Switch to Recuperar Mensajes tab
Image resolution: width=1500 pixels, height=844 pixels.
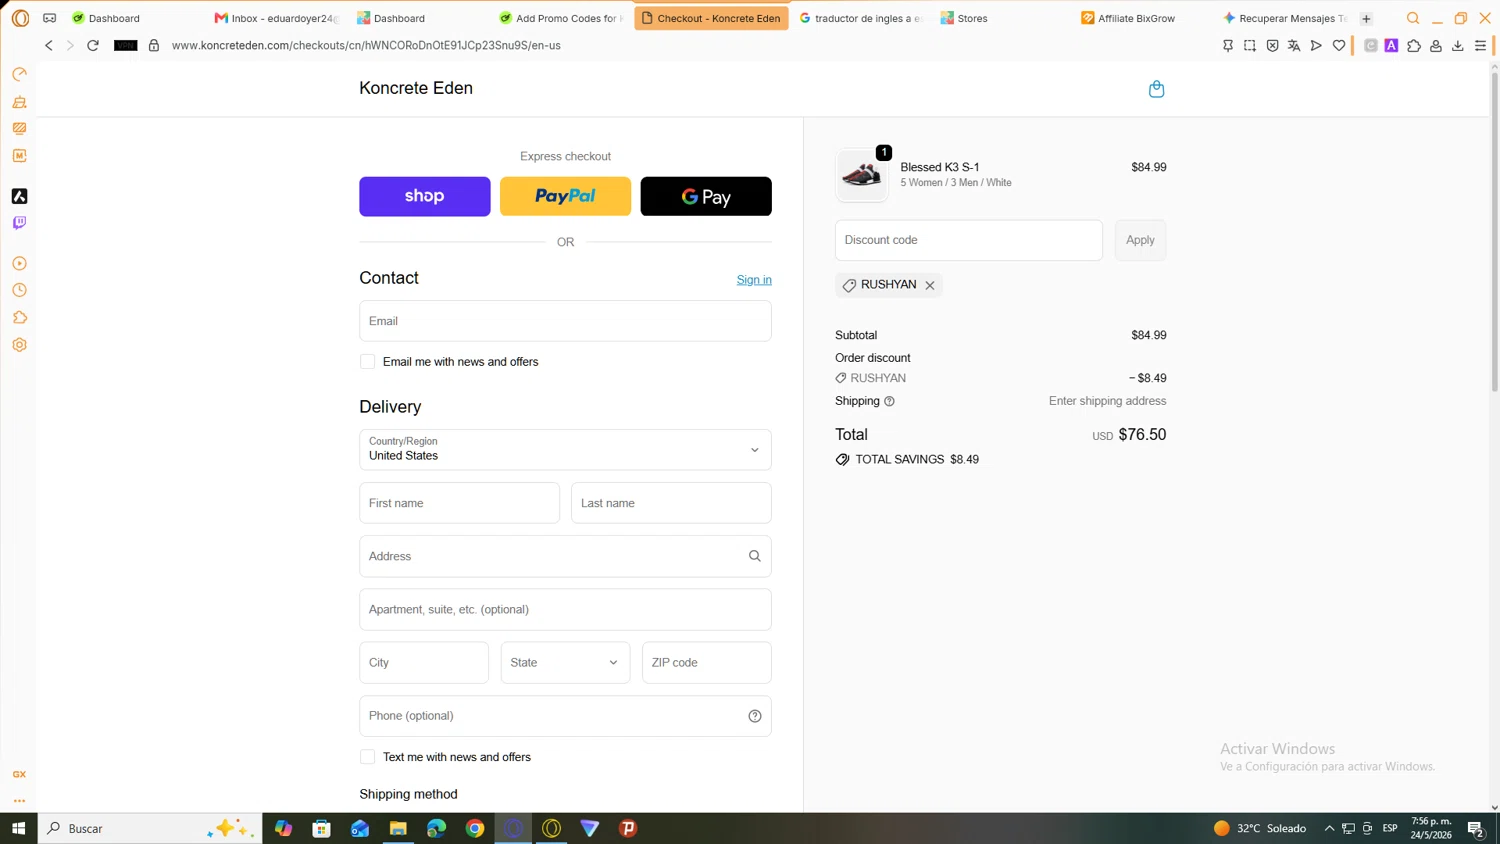point(1285,18)
